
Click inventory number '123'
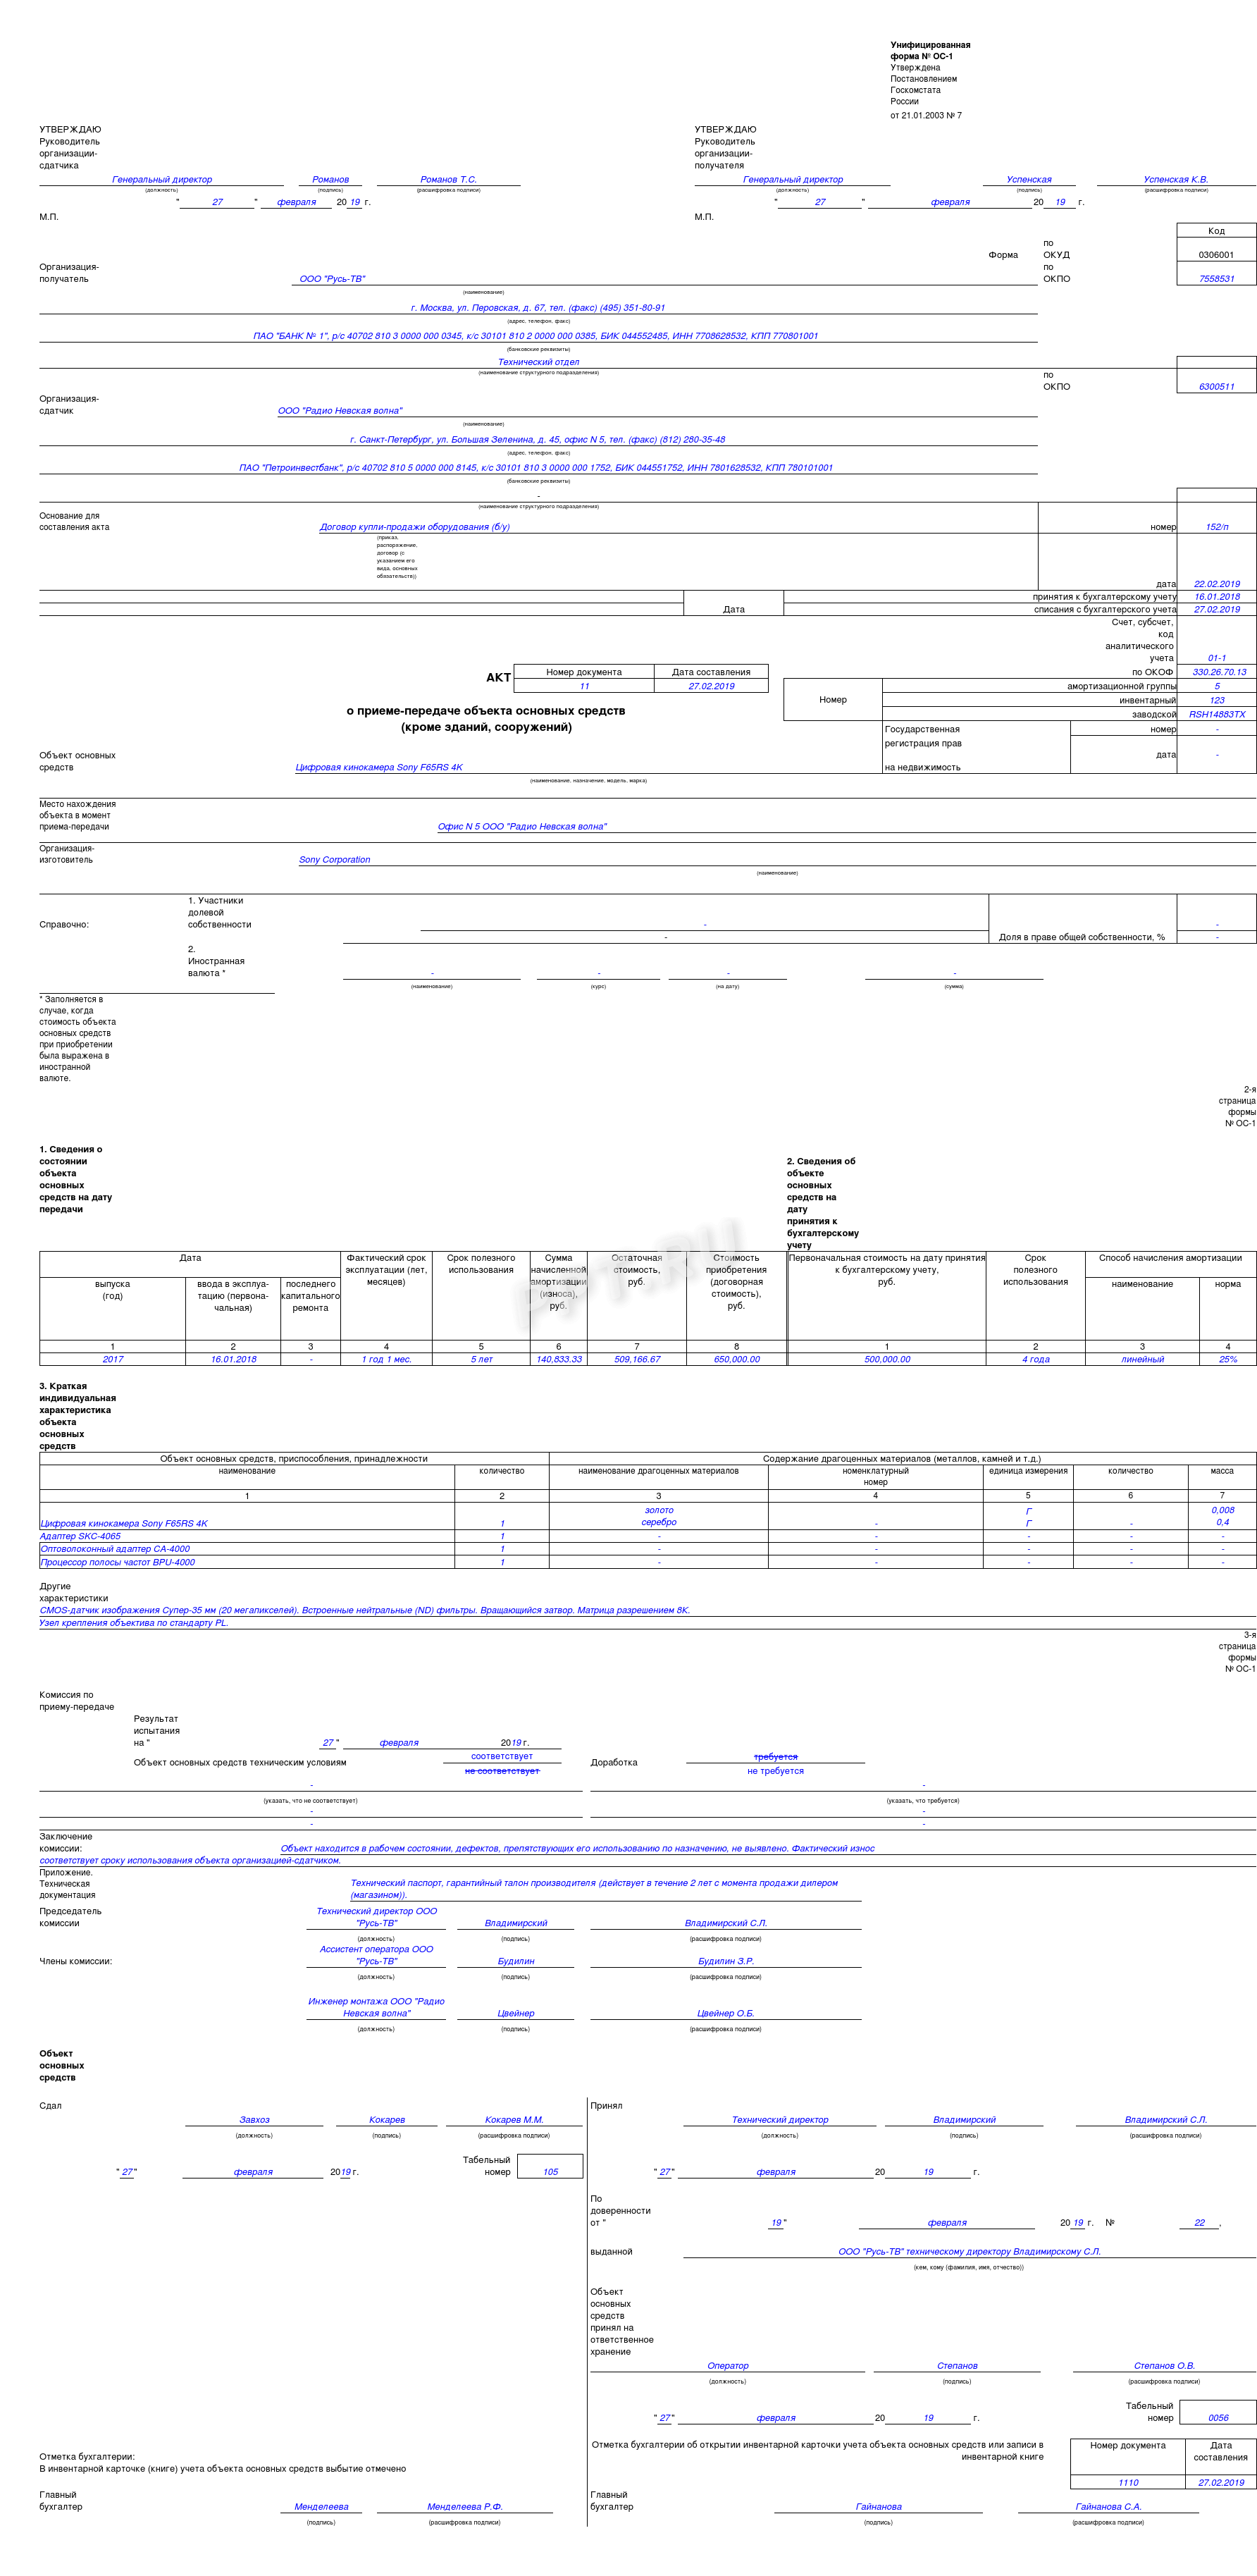tap(1216, 700)
